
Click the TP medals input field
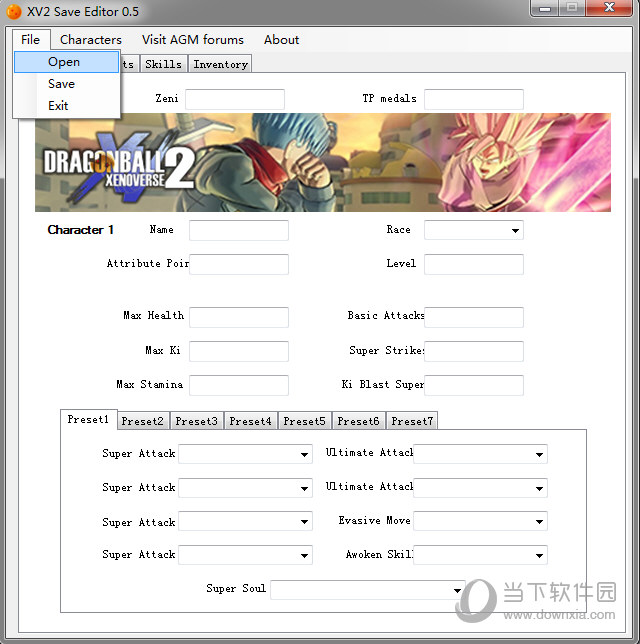click(x=474, y=99)
